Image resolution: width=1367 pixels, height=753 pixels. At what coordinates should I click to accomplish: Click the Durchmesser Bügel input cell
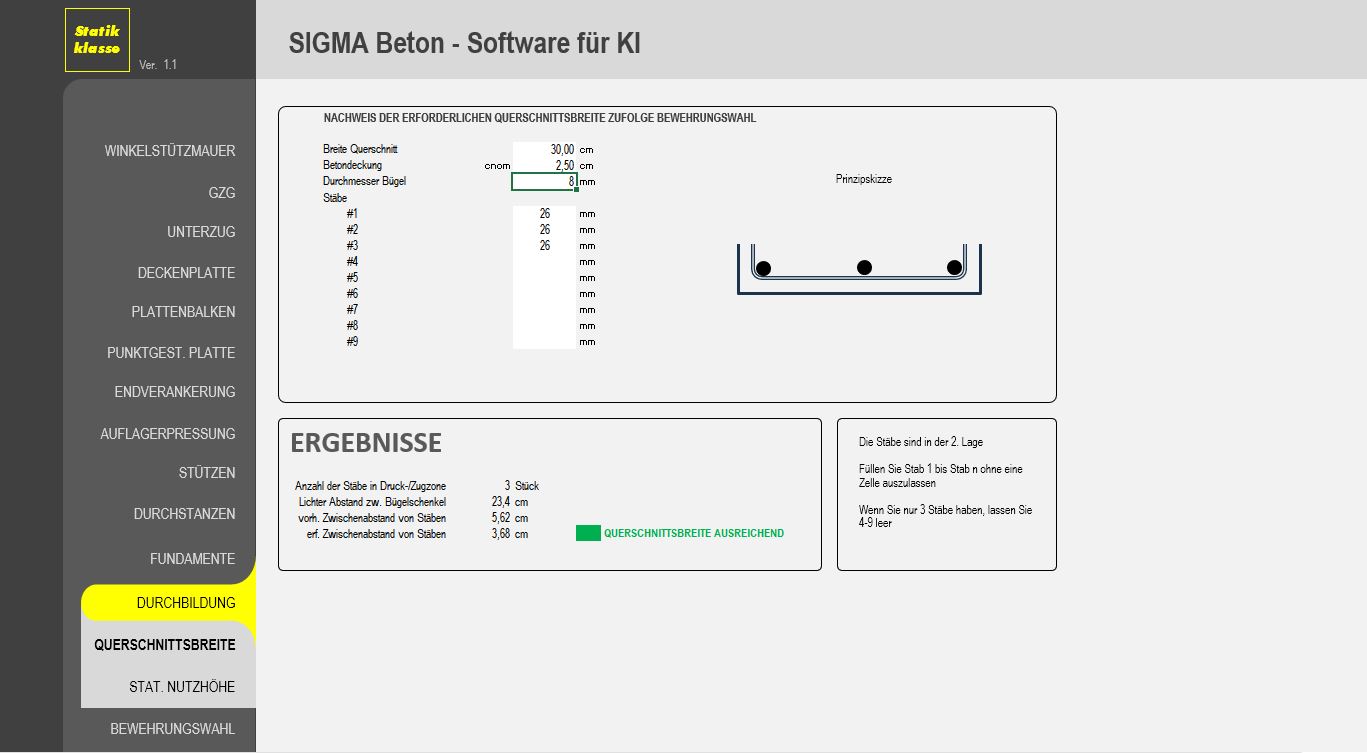tap(544, 181)
